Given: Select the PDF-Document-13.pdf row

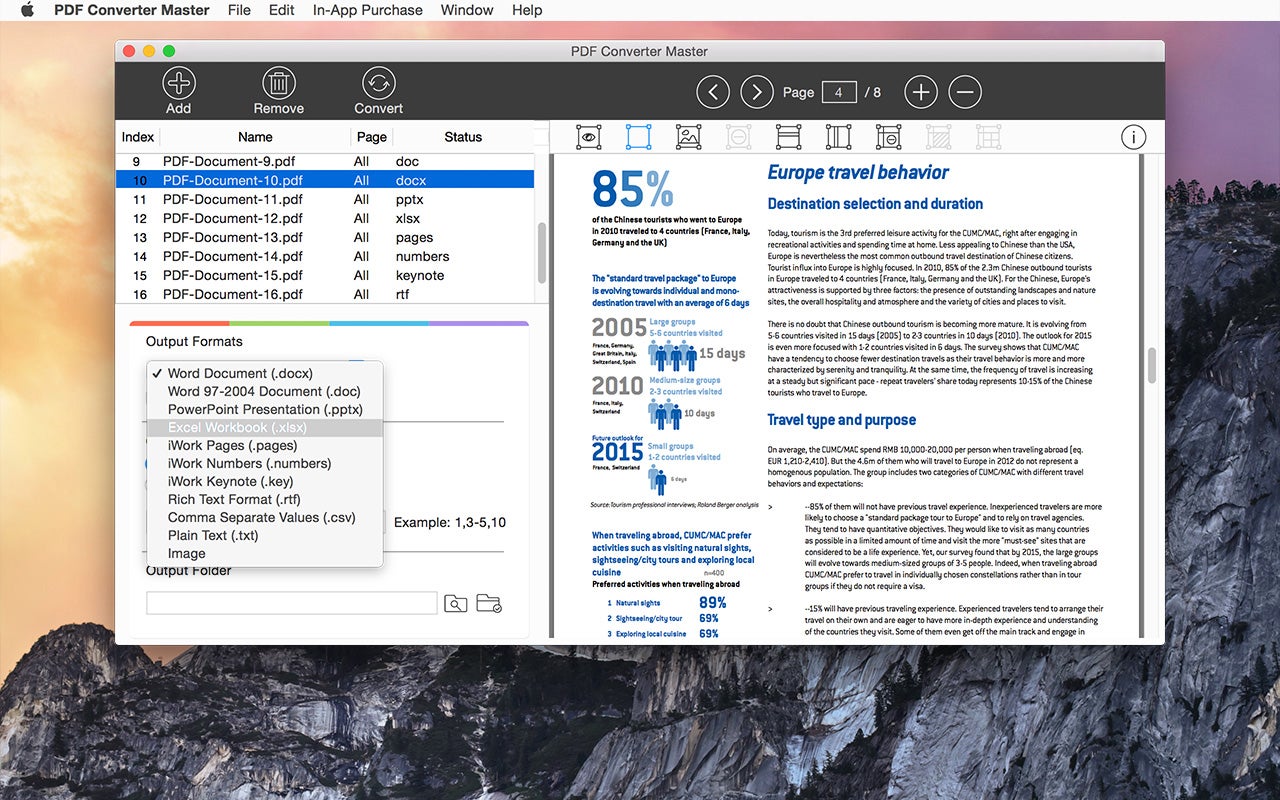Looking at the screenshot, I should [x=325, y=237].
